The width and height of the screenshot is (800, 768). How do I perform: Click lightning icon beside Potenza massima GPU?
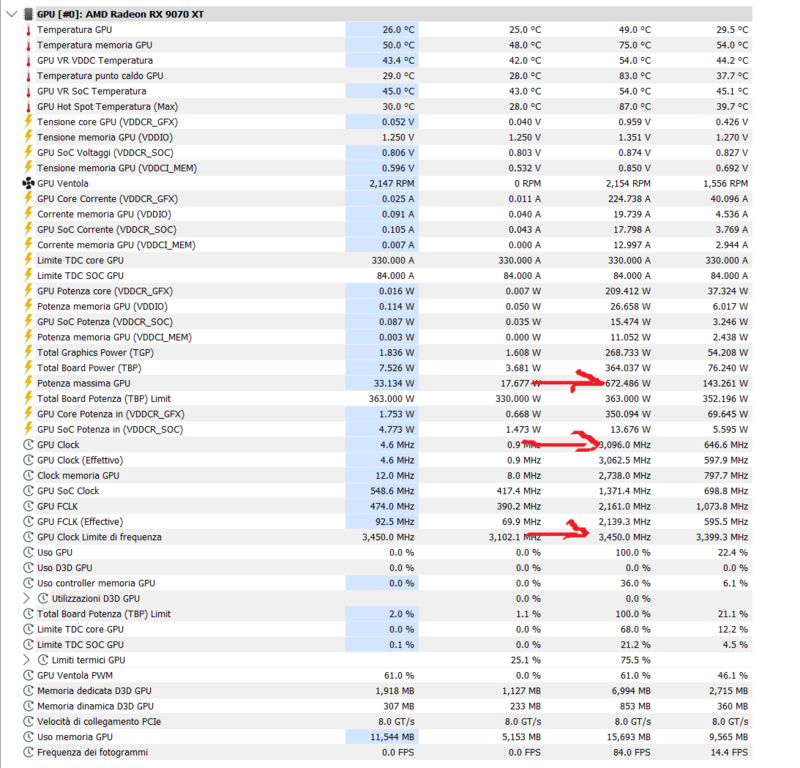pyautogui.click(x=29, y=383)
